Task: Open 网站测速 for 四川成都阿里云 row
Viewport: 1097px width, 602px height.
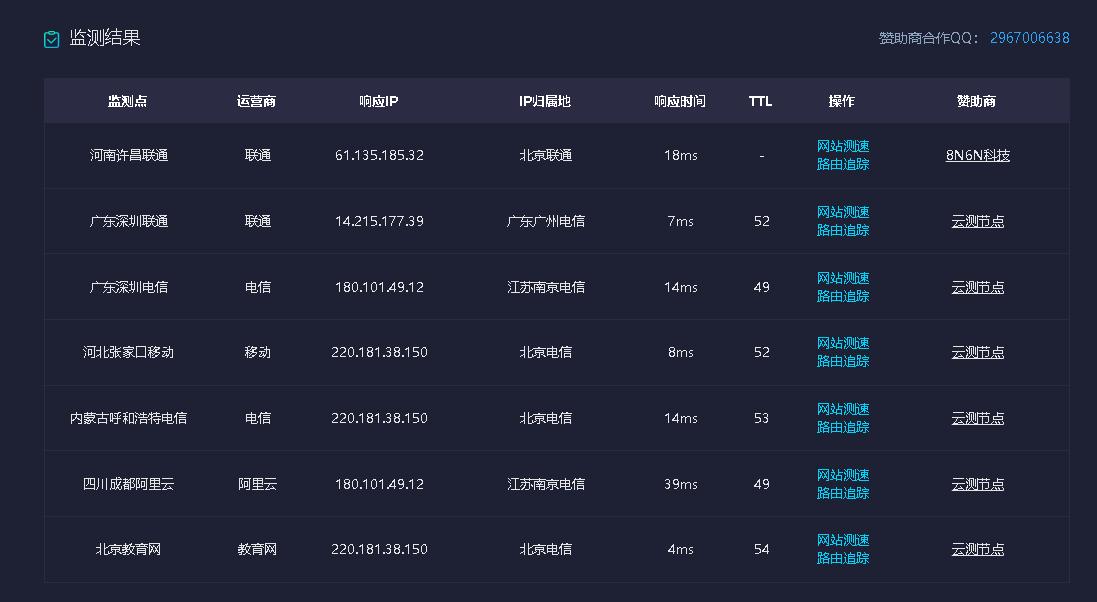Action: (843, 475)
